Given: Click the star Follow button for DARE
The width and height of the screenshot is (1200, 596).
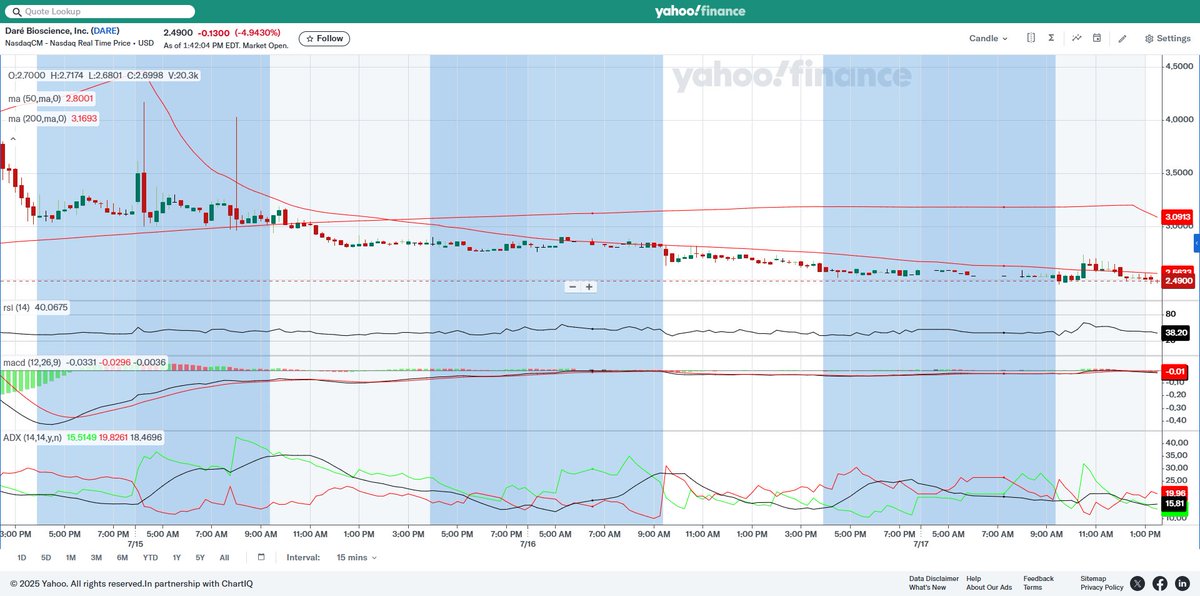Looking at the screenshot, I should [x=324, y=39].
